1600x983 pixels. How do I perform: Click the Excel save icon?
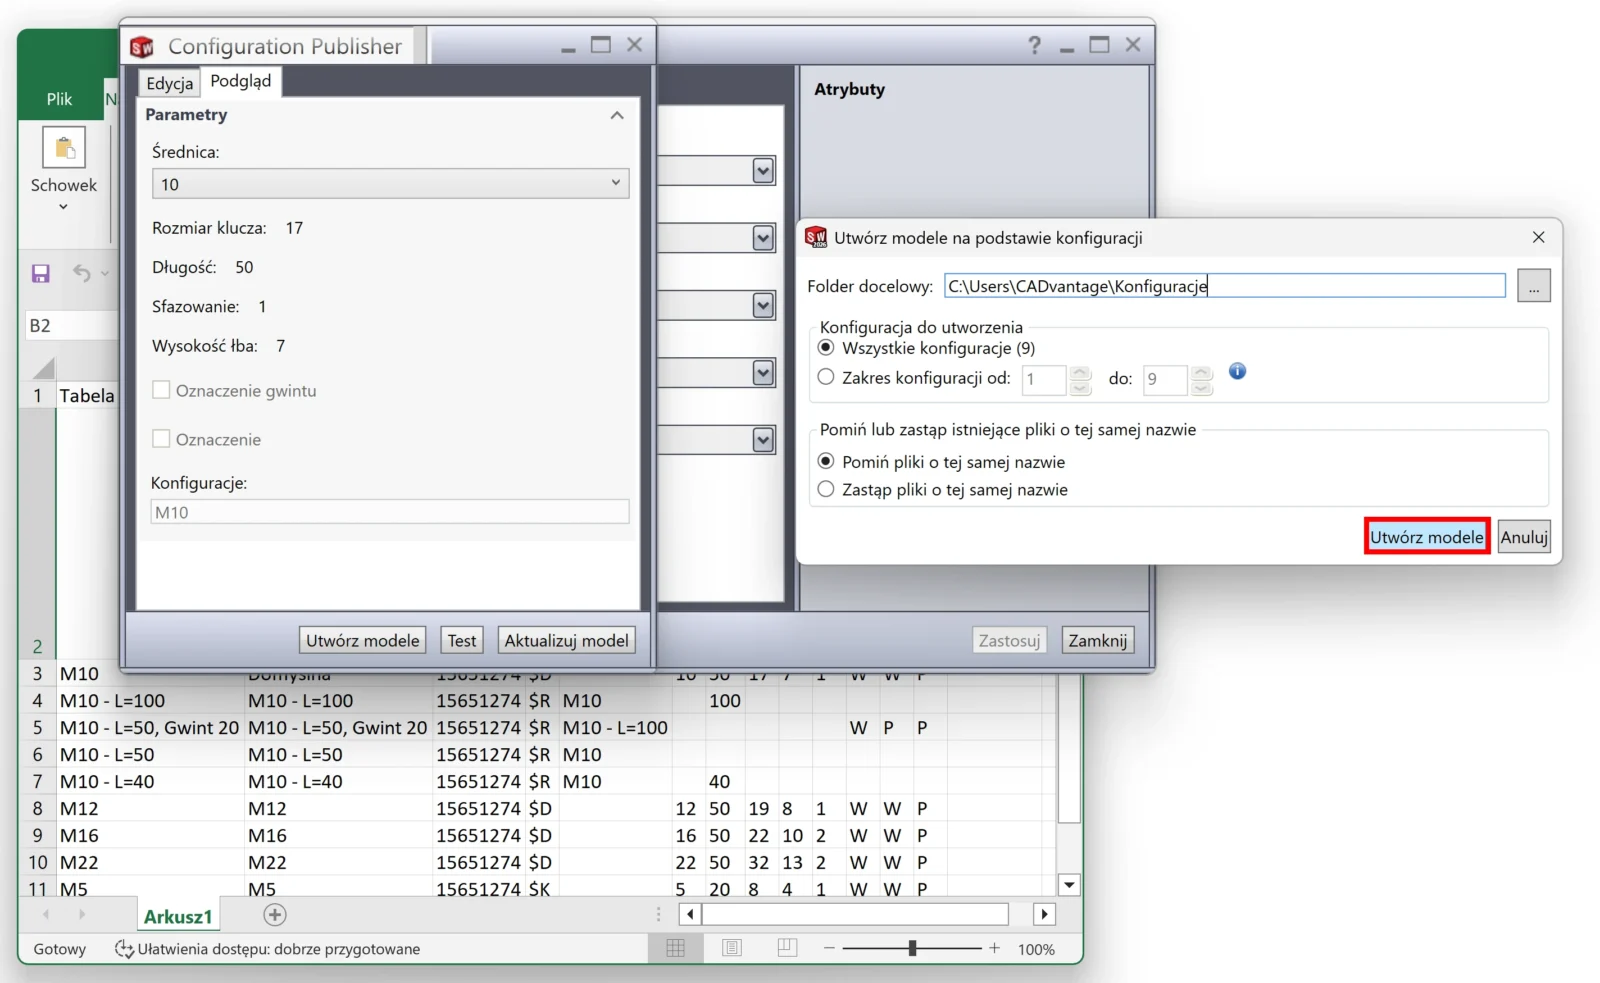pyautogui.click(x=41, y=273)
